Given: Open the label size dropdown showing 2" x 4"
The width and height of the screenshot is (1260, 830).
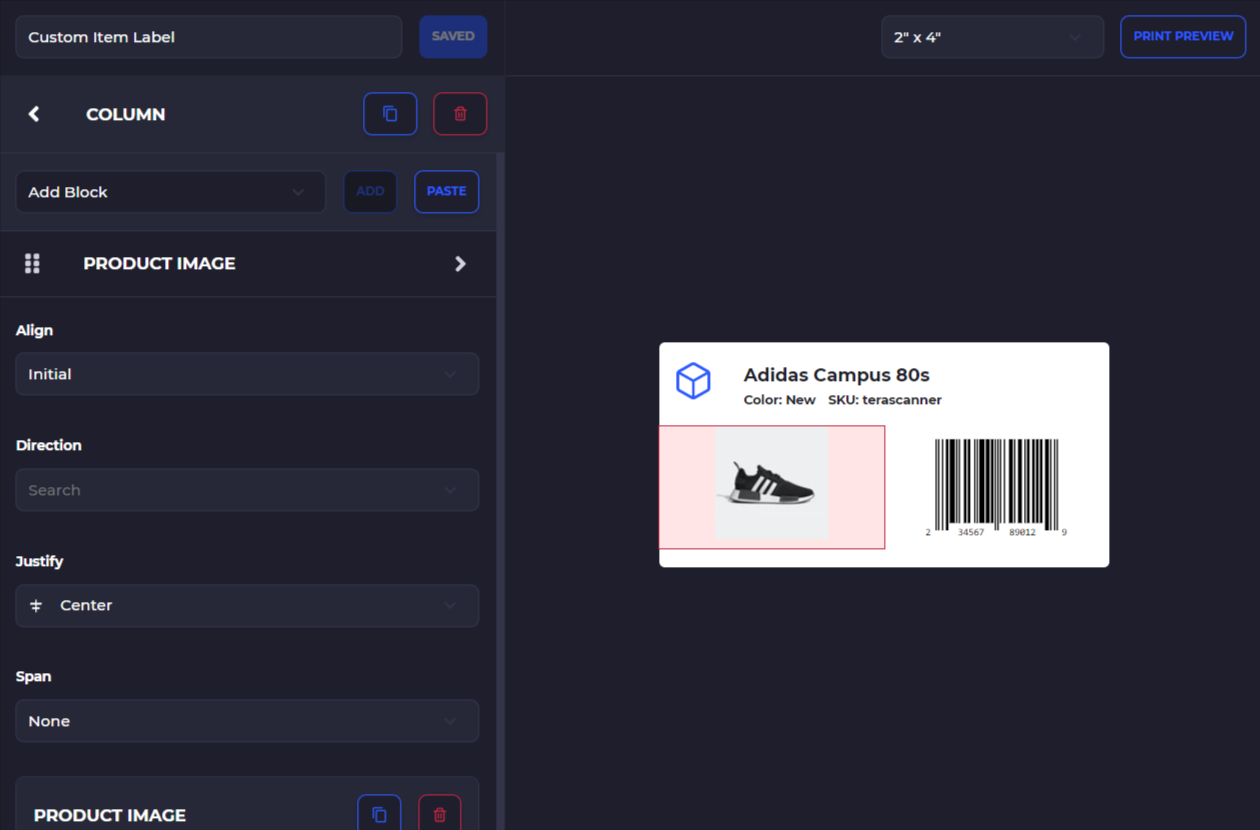Looking at the screenshot, I should [991, 36].
